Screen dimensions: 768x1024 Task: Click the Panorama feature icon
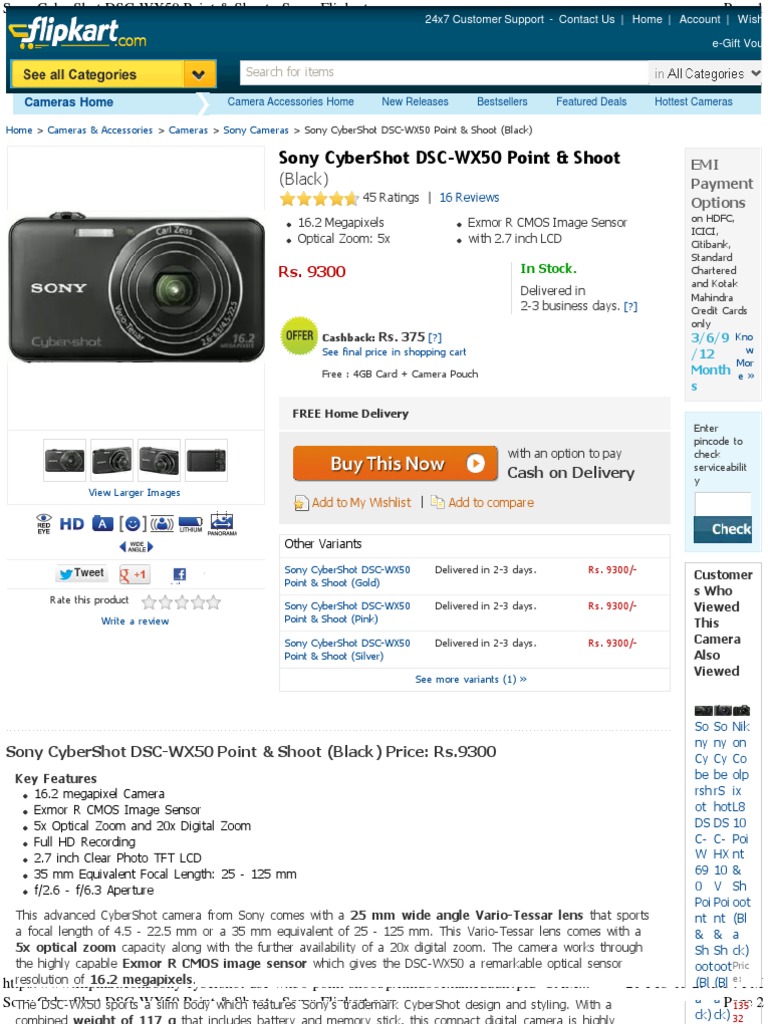coord(221,523)
